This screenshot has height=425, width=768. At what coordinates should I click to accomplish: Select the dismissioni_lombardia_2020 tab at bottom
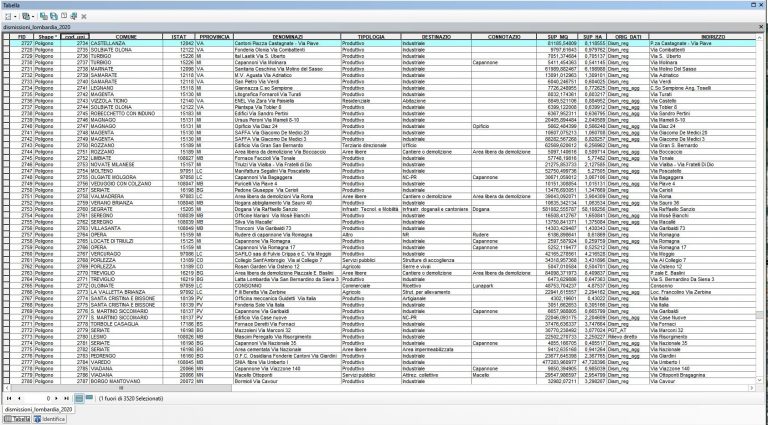click(38, 409)
